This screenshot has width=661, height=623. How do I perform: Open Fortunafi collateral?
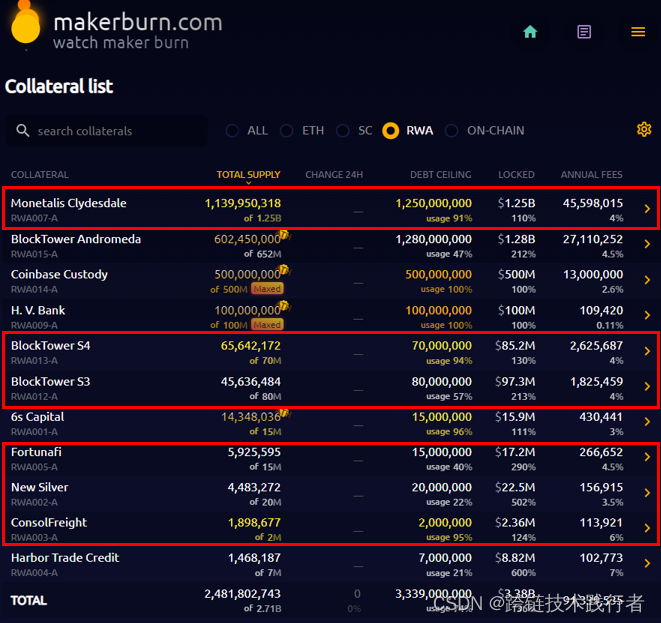pos(36,452)
